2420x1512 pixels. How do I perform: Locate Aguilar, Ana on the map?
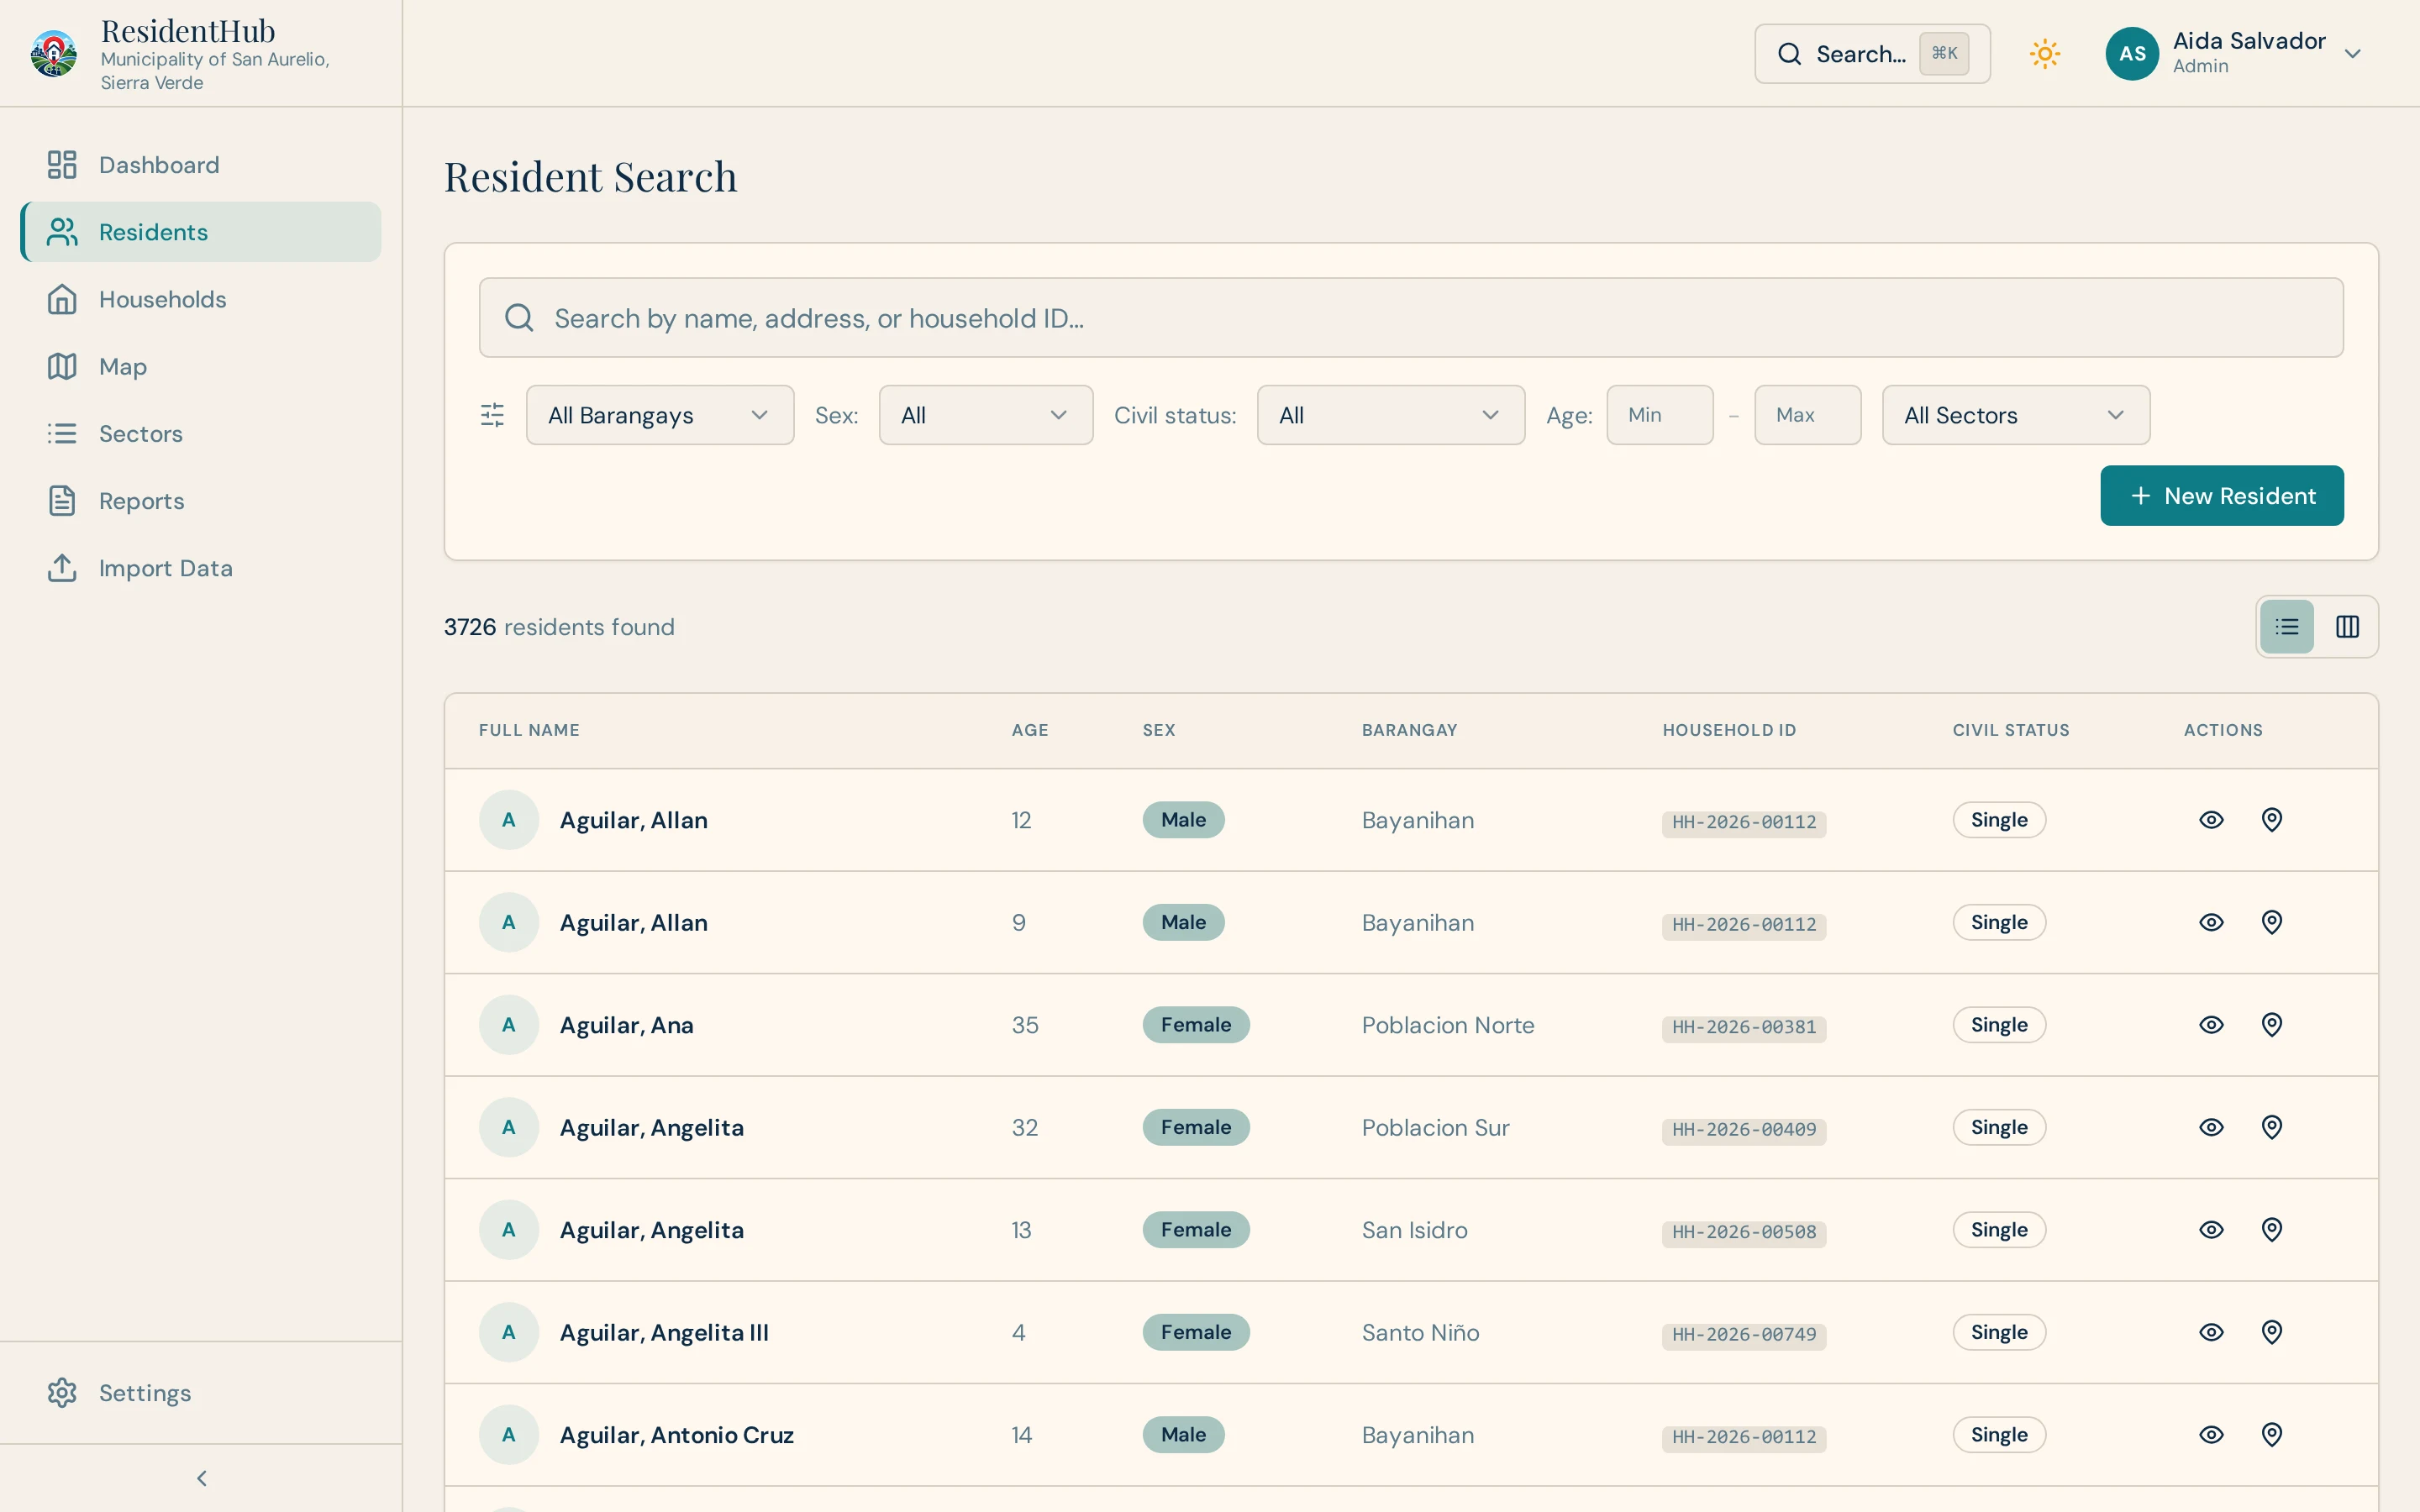[2272, 1025]
